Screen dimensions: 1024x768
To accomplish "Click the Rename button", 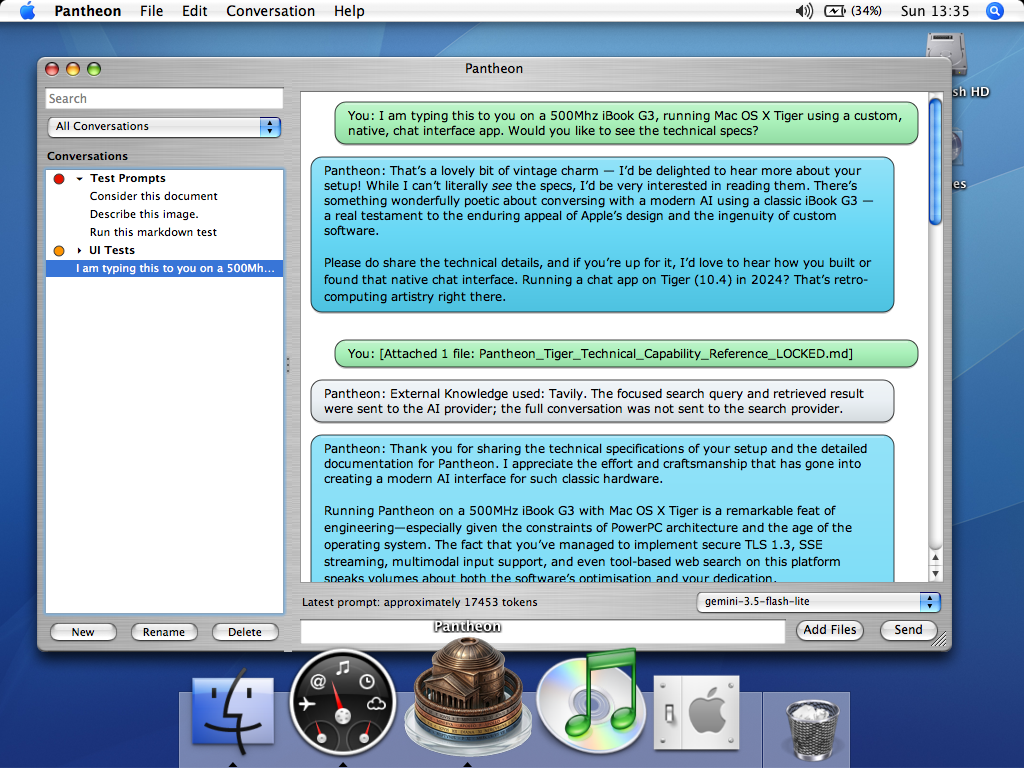I will [x=164, y=632].
